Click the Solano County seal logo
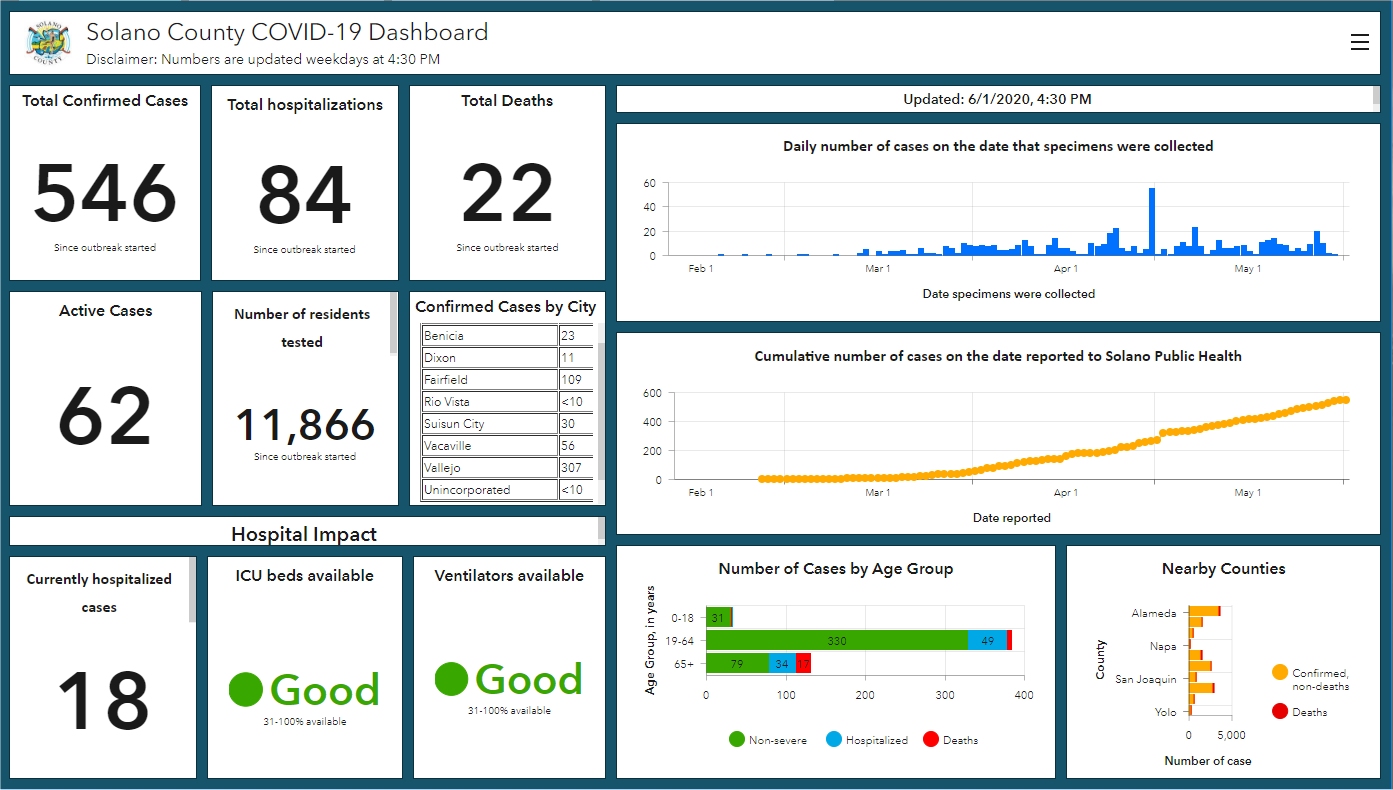The width and height of the screenshot is (1393, 790). [x=49, y=43]
